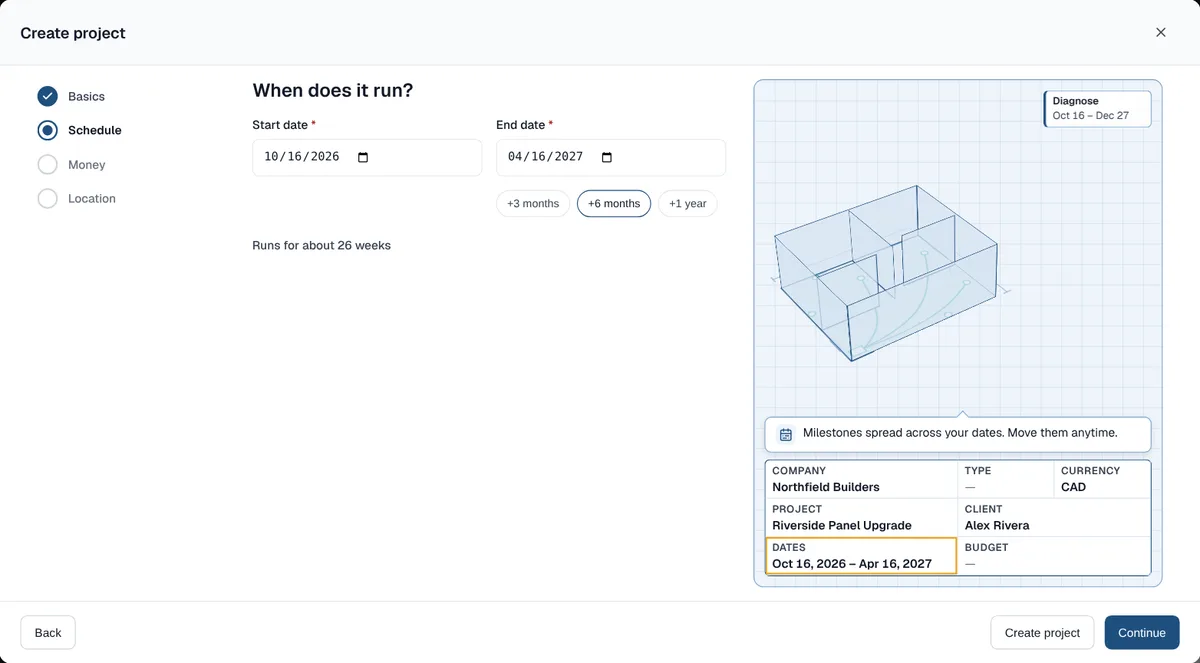This screenshot has width=1200, height=663.
Task: Jump to the Money step label
Action: [x=86, y=164]
